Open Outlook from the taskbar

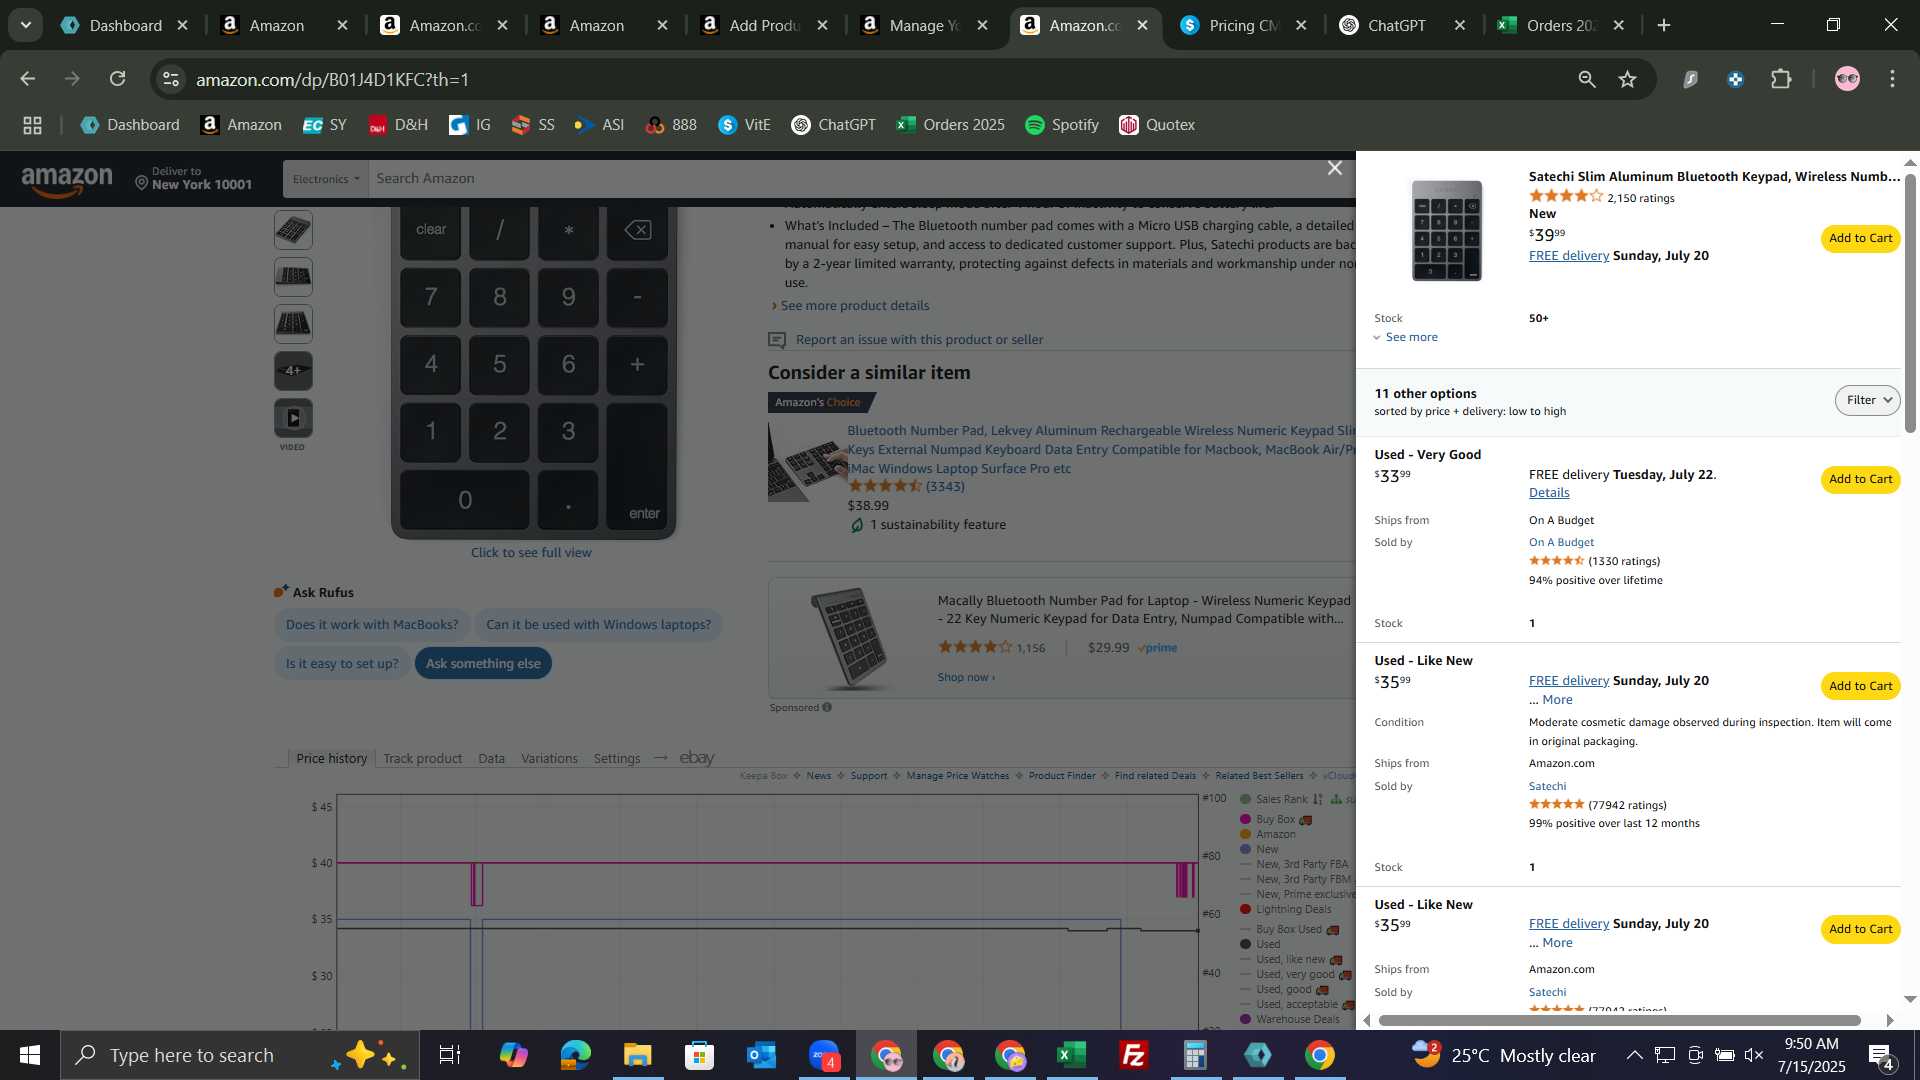pos(761,1055)
